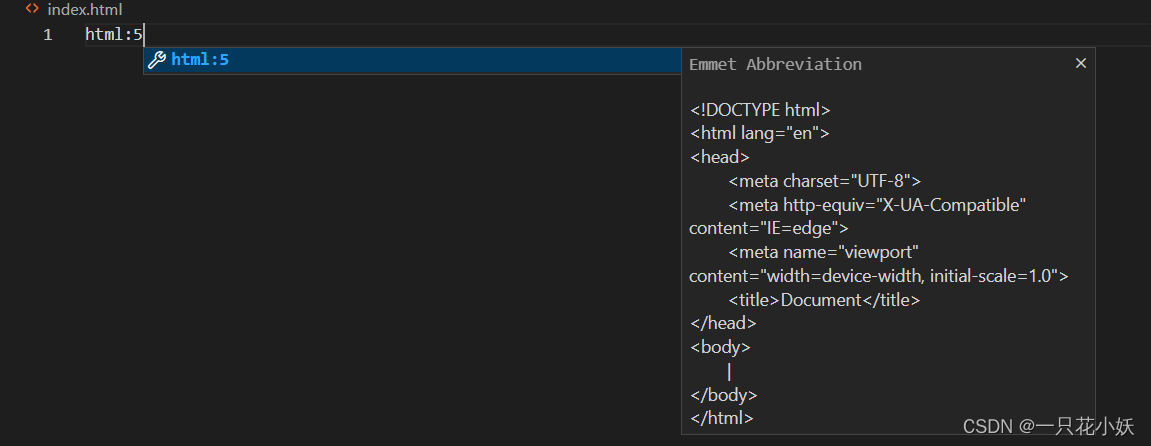Click the CSDN watermark text

[x=1048, y=427]
